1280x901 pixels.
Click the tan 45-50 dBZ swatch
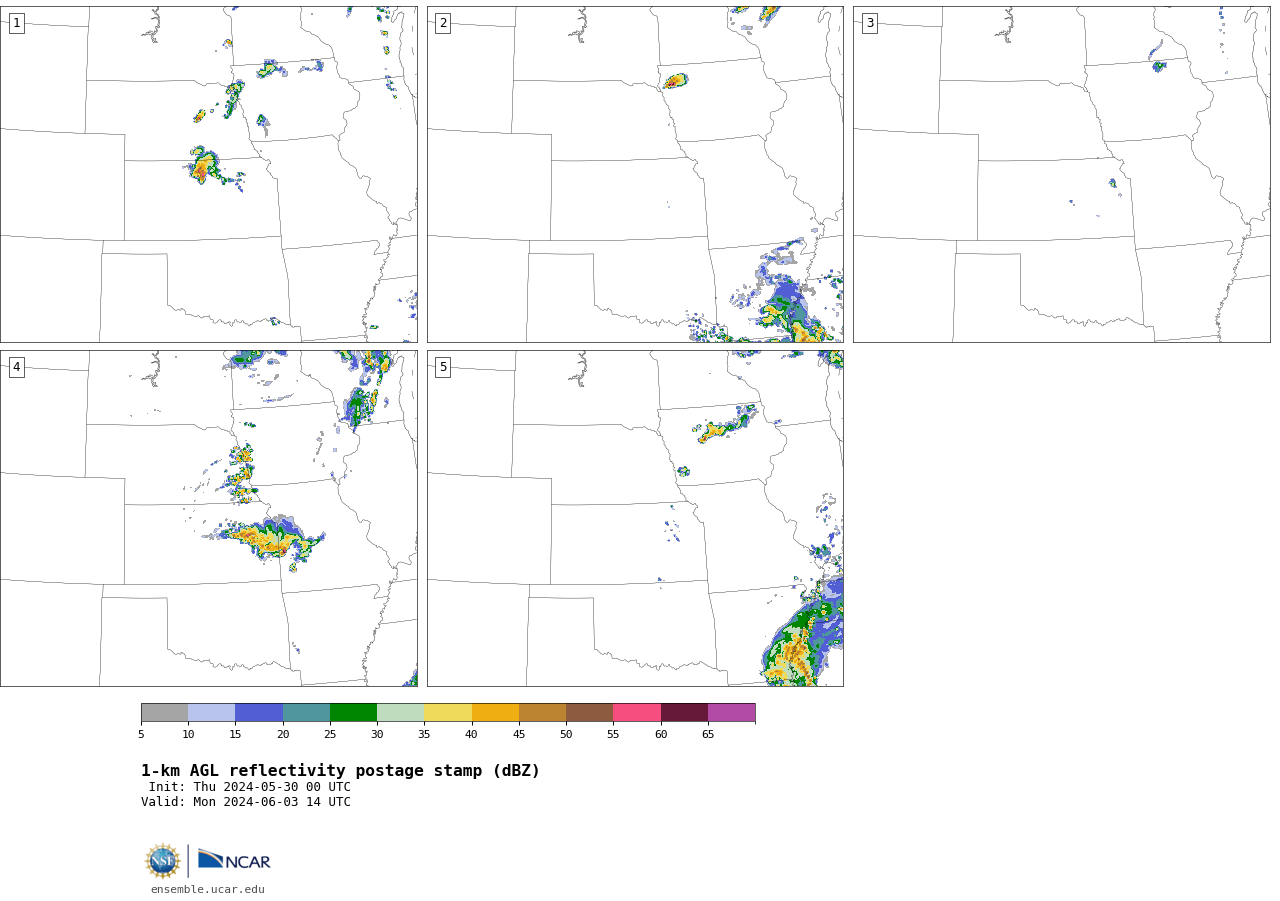(x=542, y=713)
